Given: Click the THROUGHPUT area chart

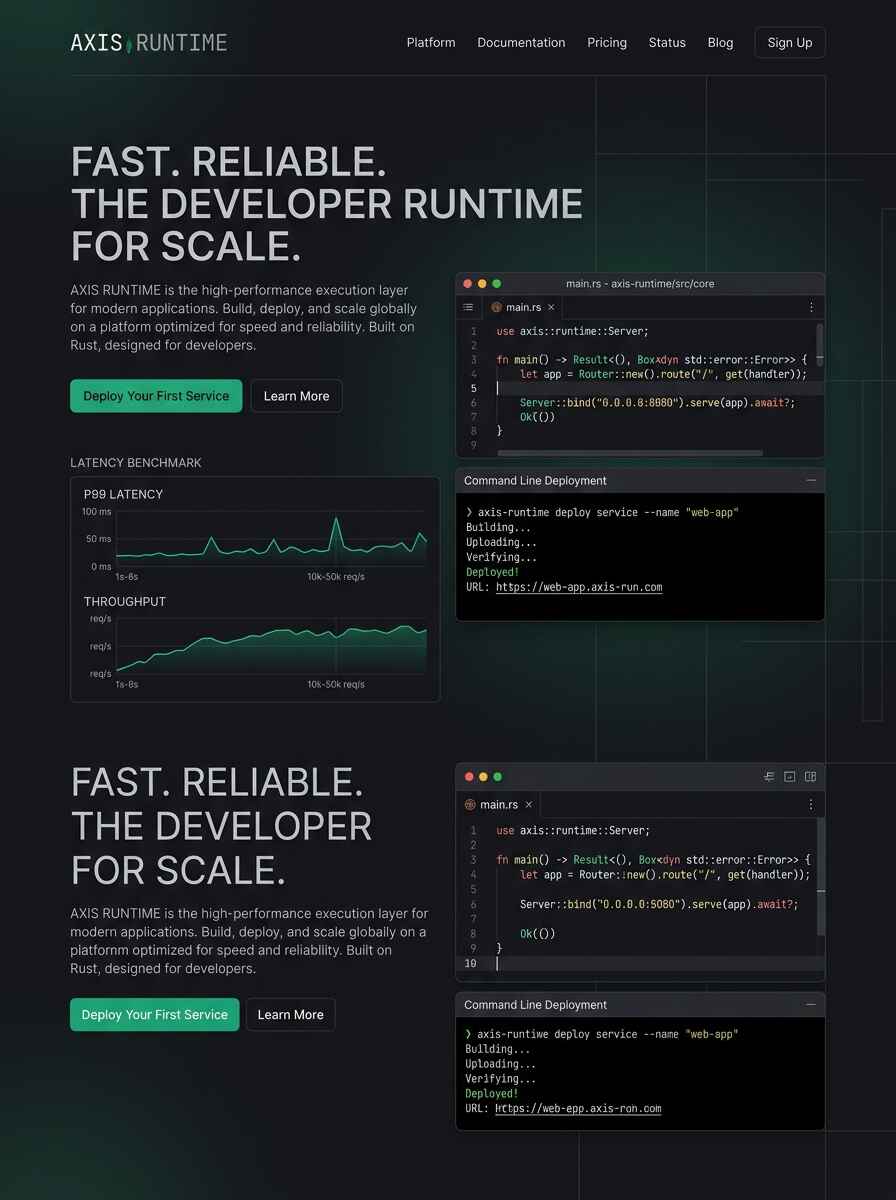Looking at the screenshot, I should pos(271,651).
